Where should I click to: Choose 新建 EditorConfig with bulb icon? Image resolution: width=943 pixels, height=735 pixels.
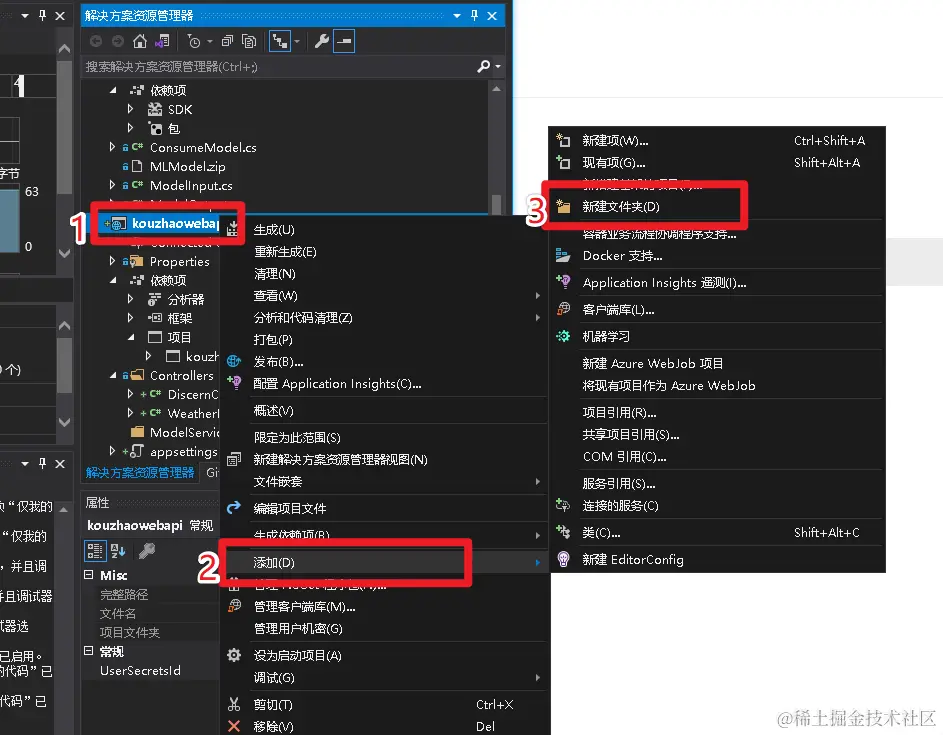point(717,560)
